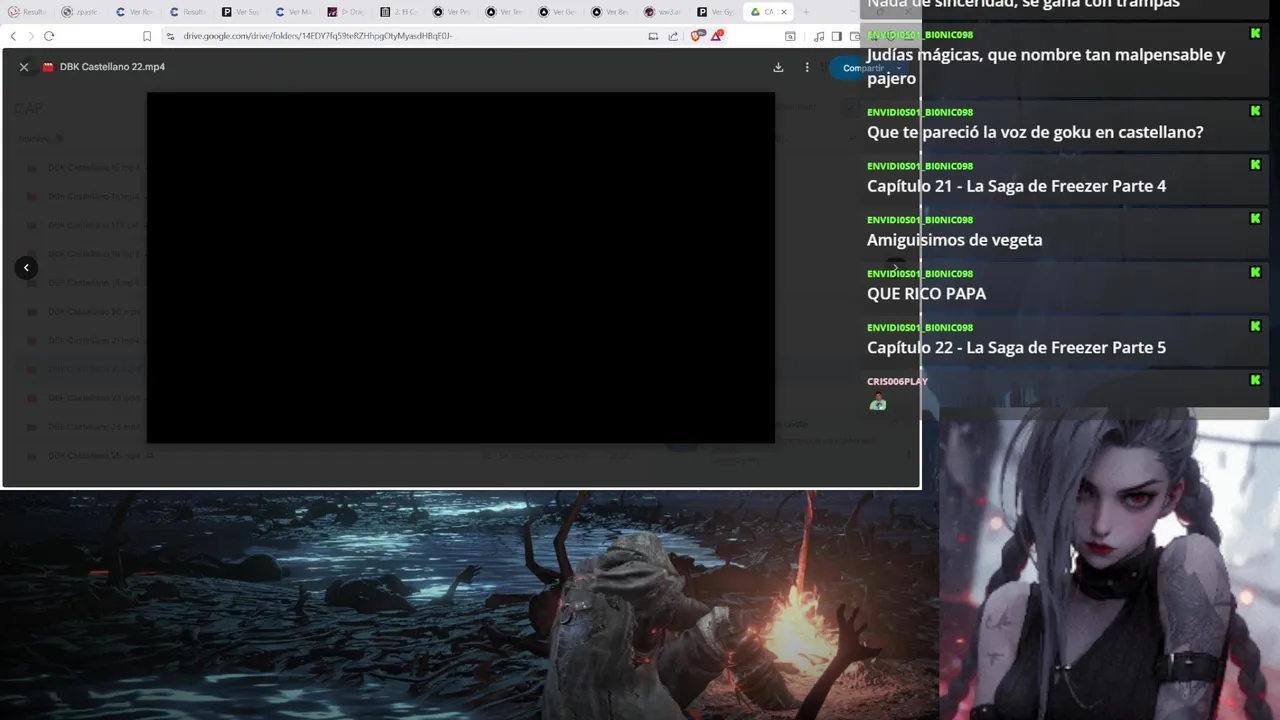This screenshot has width=1280, height=720.
Task: Download the DBK Castellano 22.mp4 file
Action: 778,67
